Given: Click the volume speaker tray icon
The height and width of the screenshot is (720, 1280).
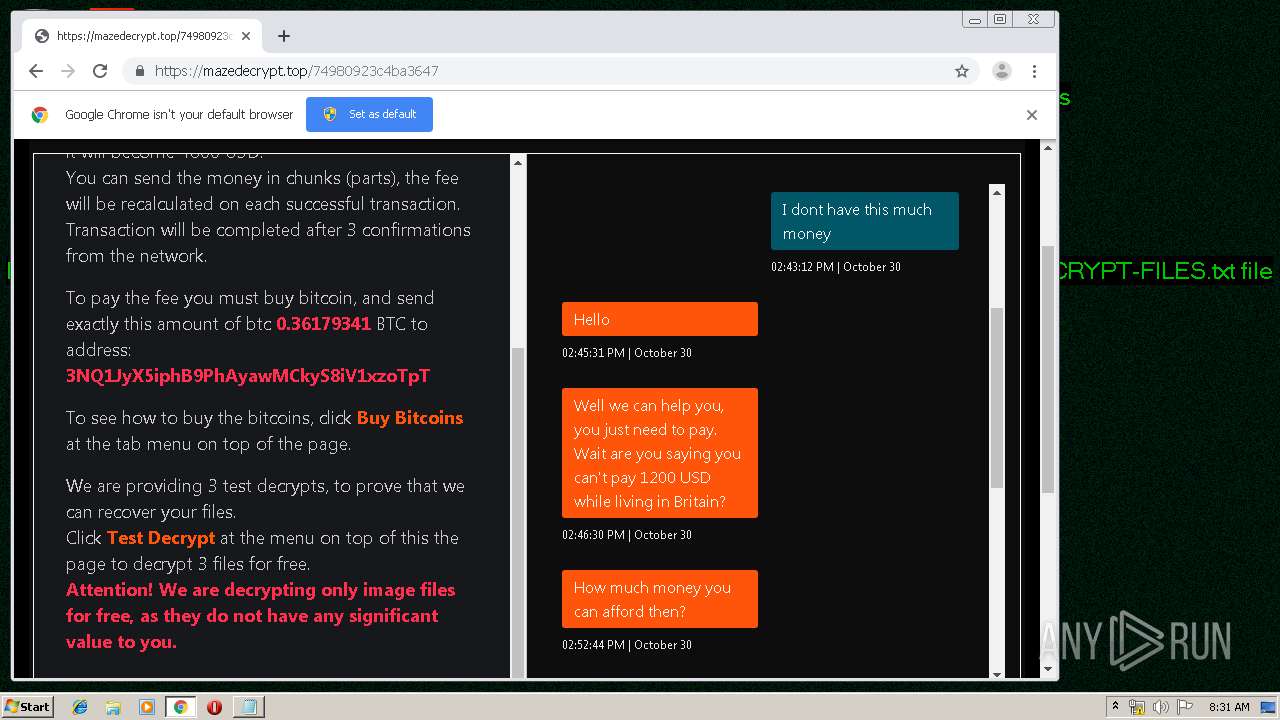Looking at the screenshot, I should (x=1159, y=707).
